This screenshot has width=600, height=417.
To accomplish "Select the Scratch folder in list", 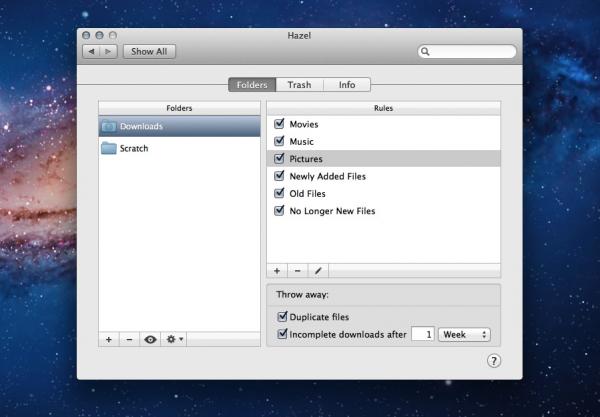I will pos(179,148).
